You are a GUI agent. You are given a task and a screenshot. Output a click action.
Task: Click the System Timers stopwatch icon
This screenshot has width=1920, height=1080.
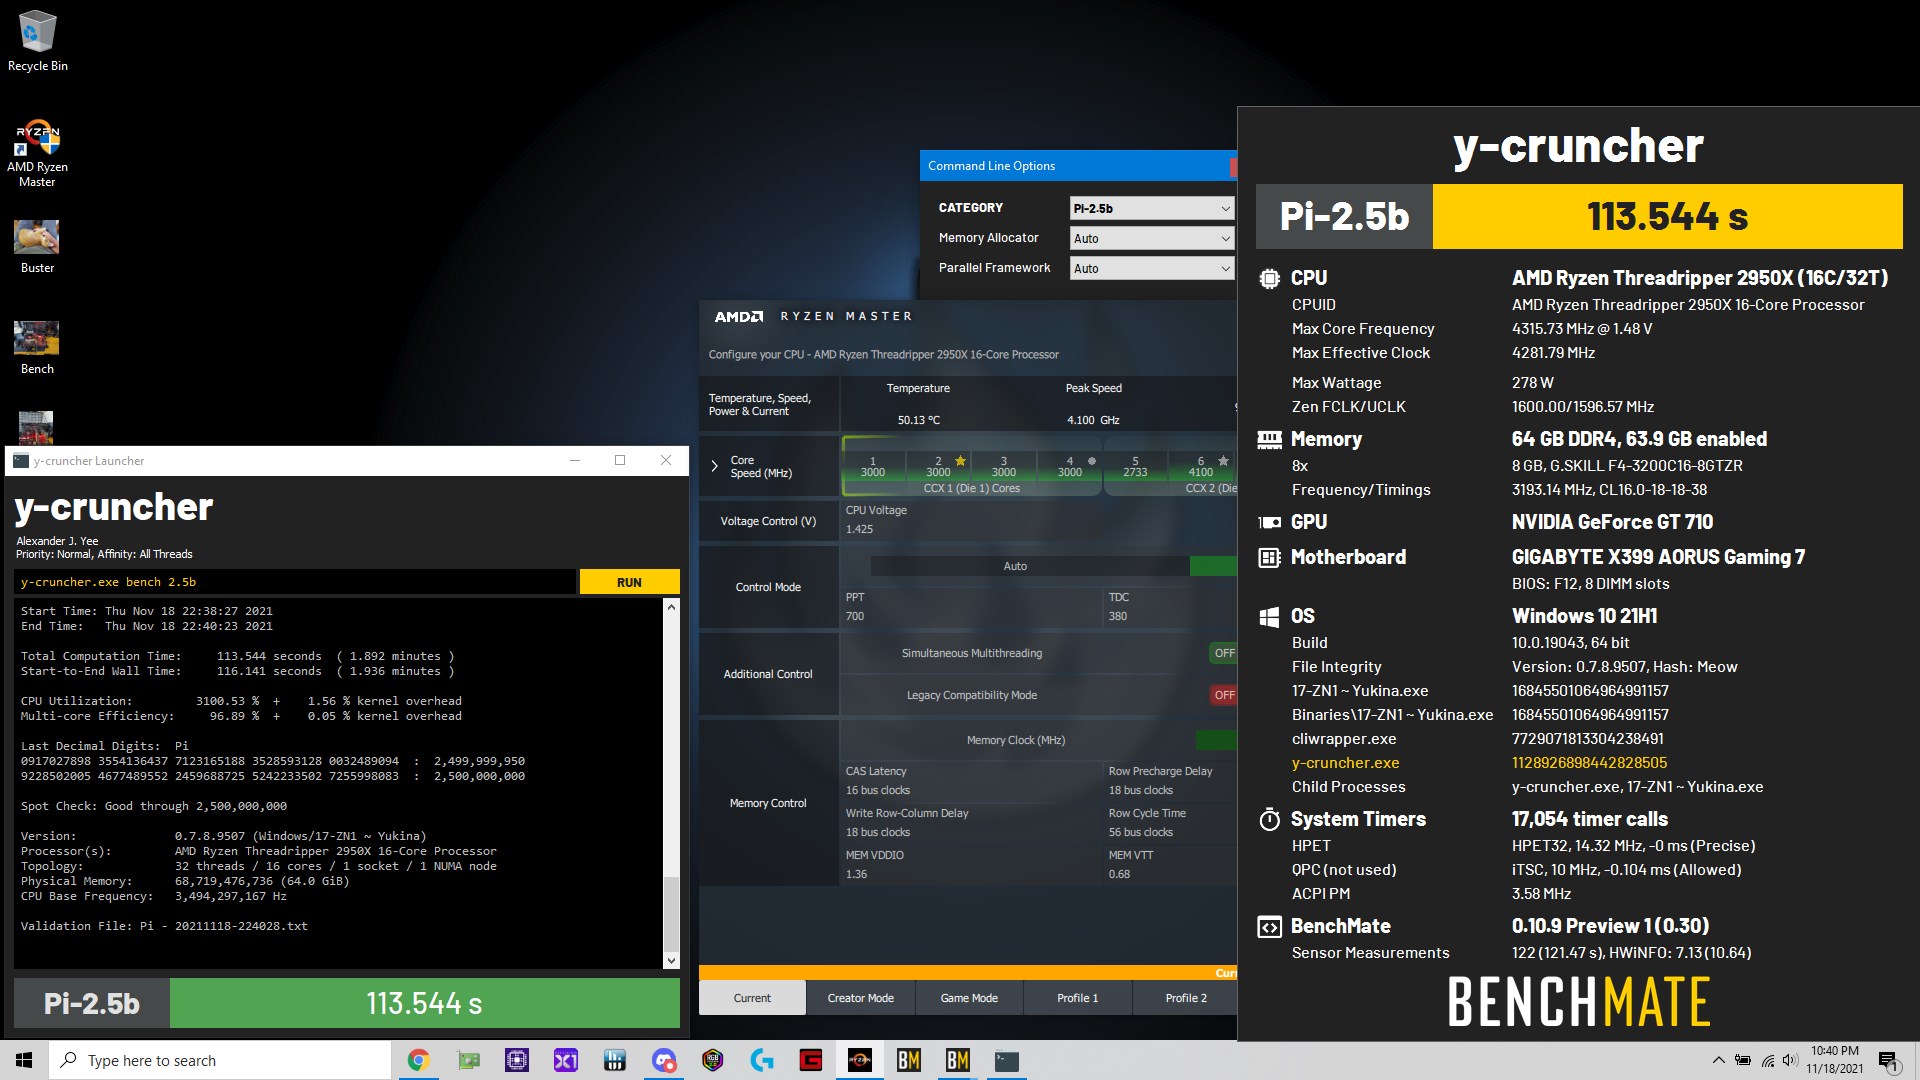point(1269,820)
